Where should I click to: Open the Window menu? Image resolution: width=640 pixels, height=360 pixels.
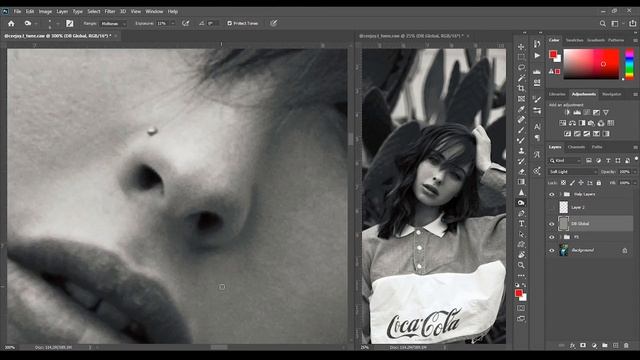154,11
